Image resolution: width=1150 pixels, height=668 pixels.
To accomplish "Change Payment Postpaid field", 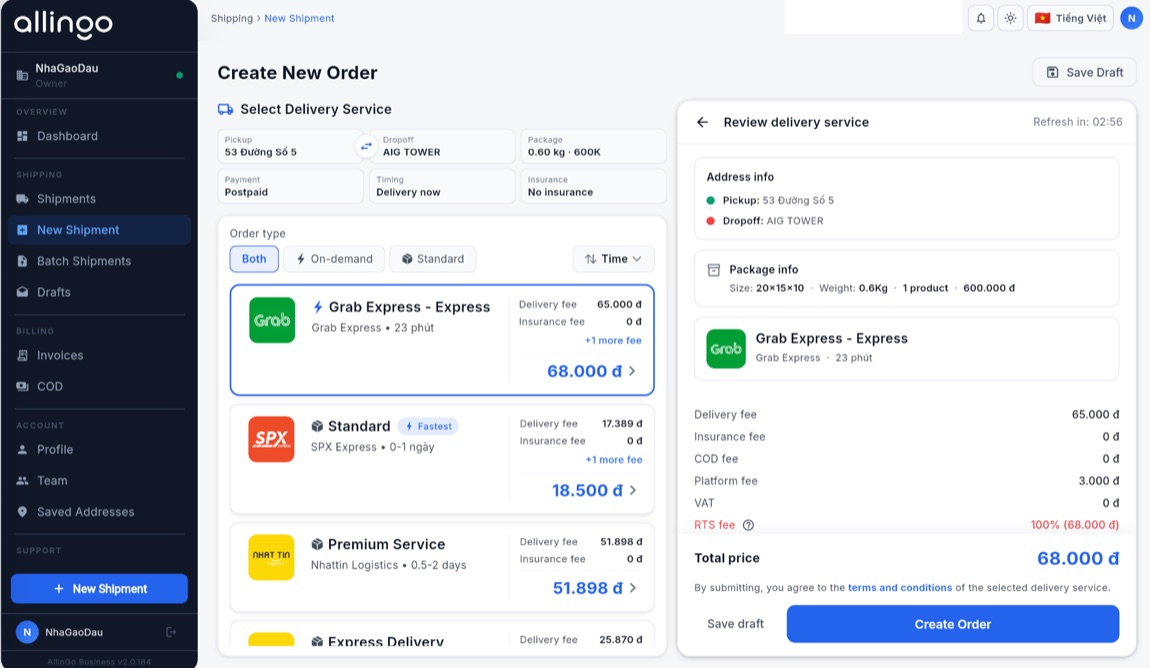I will tap(290, 186).
